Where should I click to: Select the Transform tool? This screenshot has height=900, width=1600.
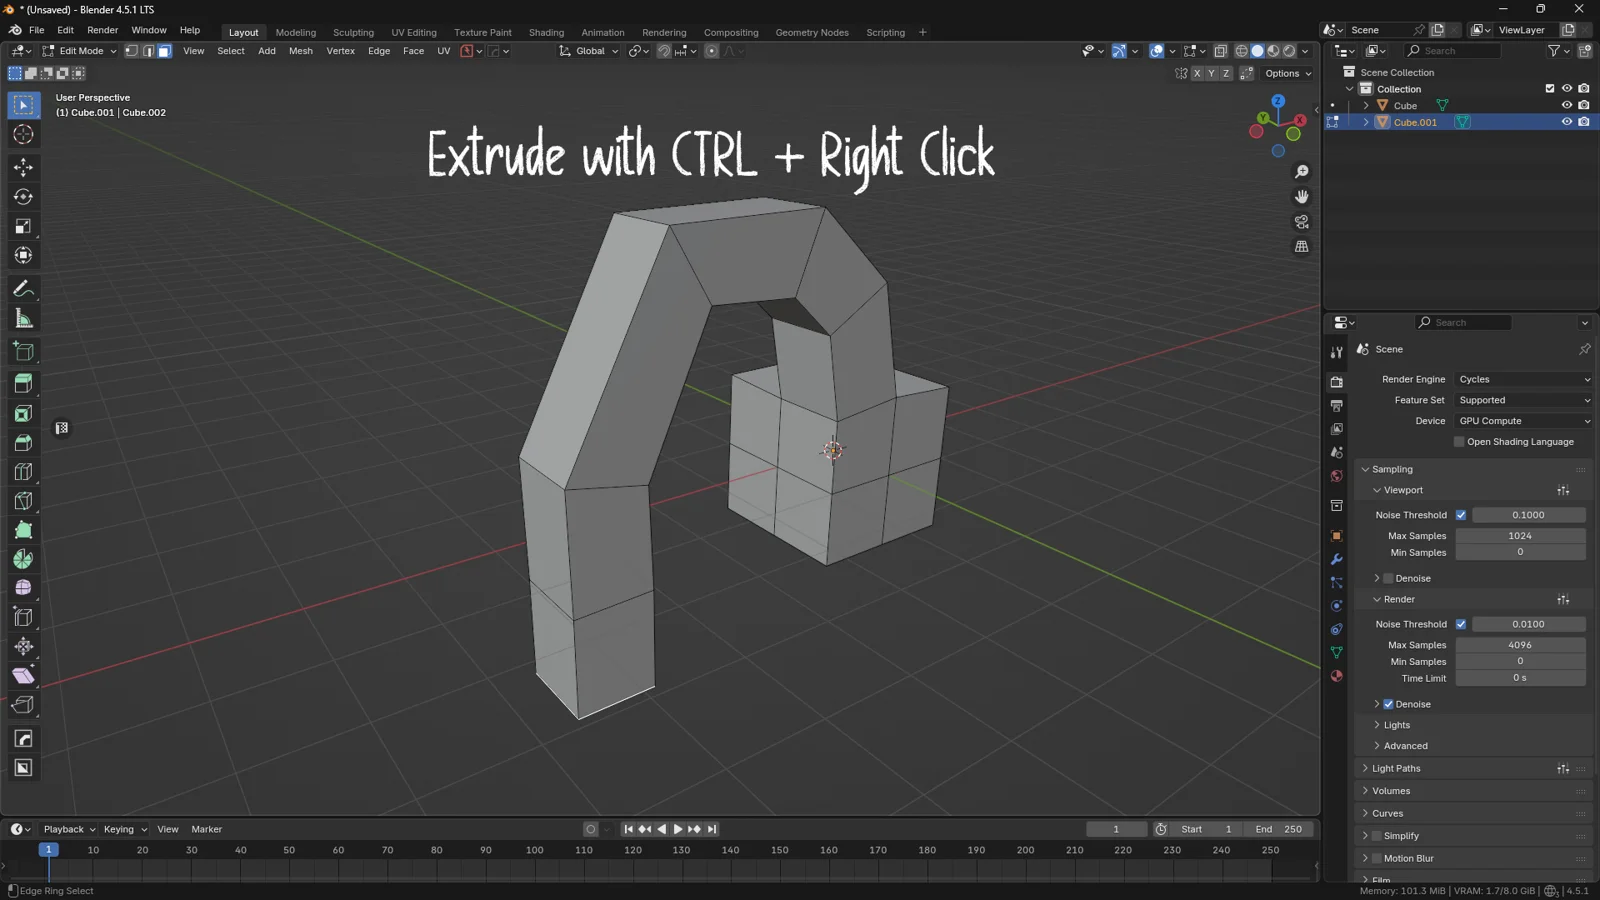click(23, 256)
